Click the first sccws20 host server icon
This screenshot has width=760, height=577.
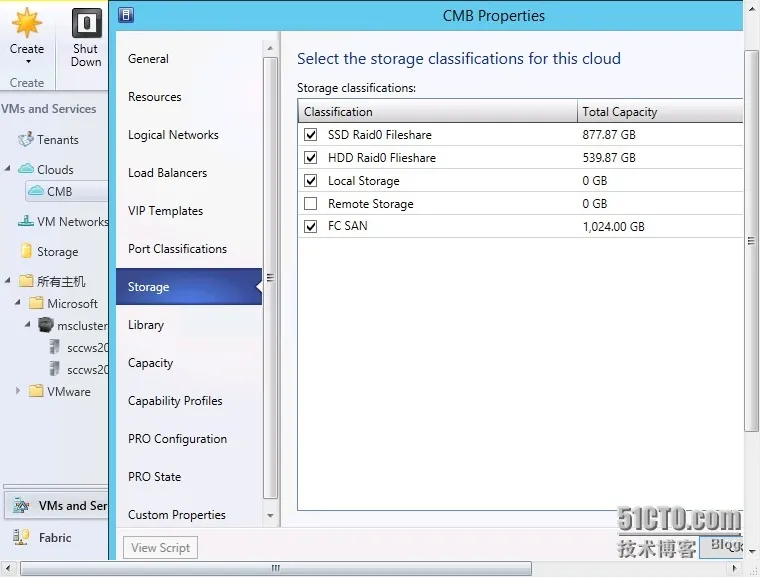pos(55,347)
